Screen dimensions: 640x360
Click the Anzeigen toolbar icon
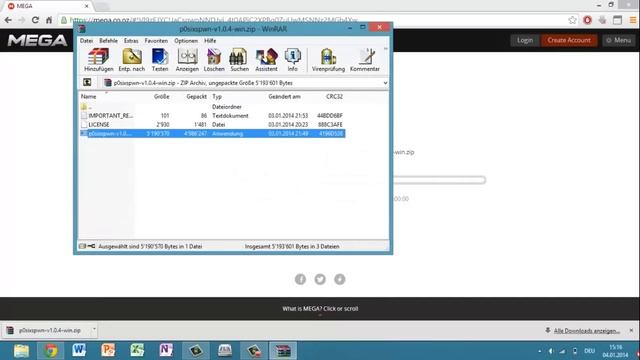pyautogui.click(x=187, y=60)
